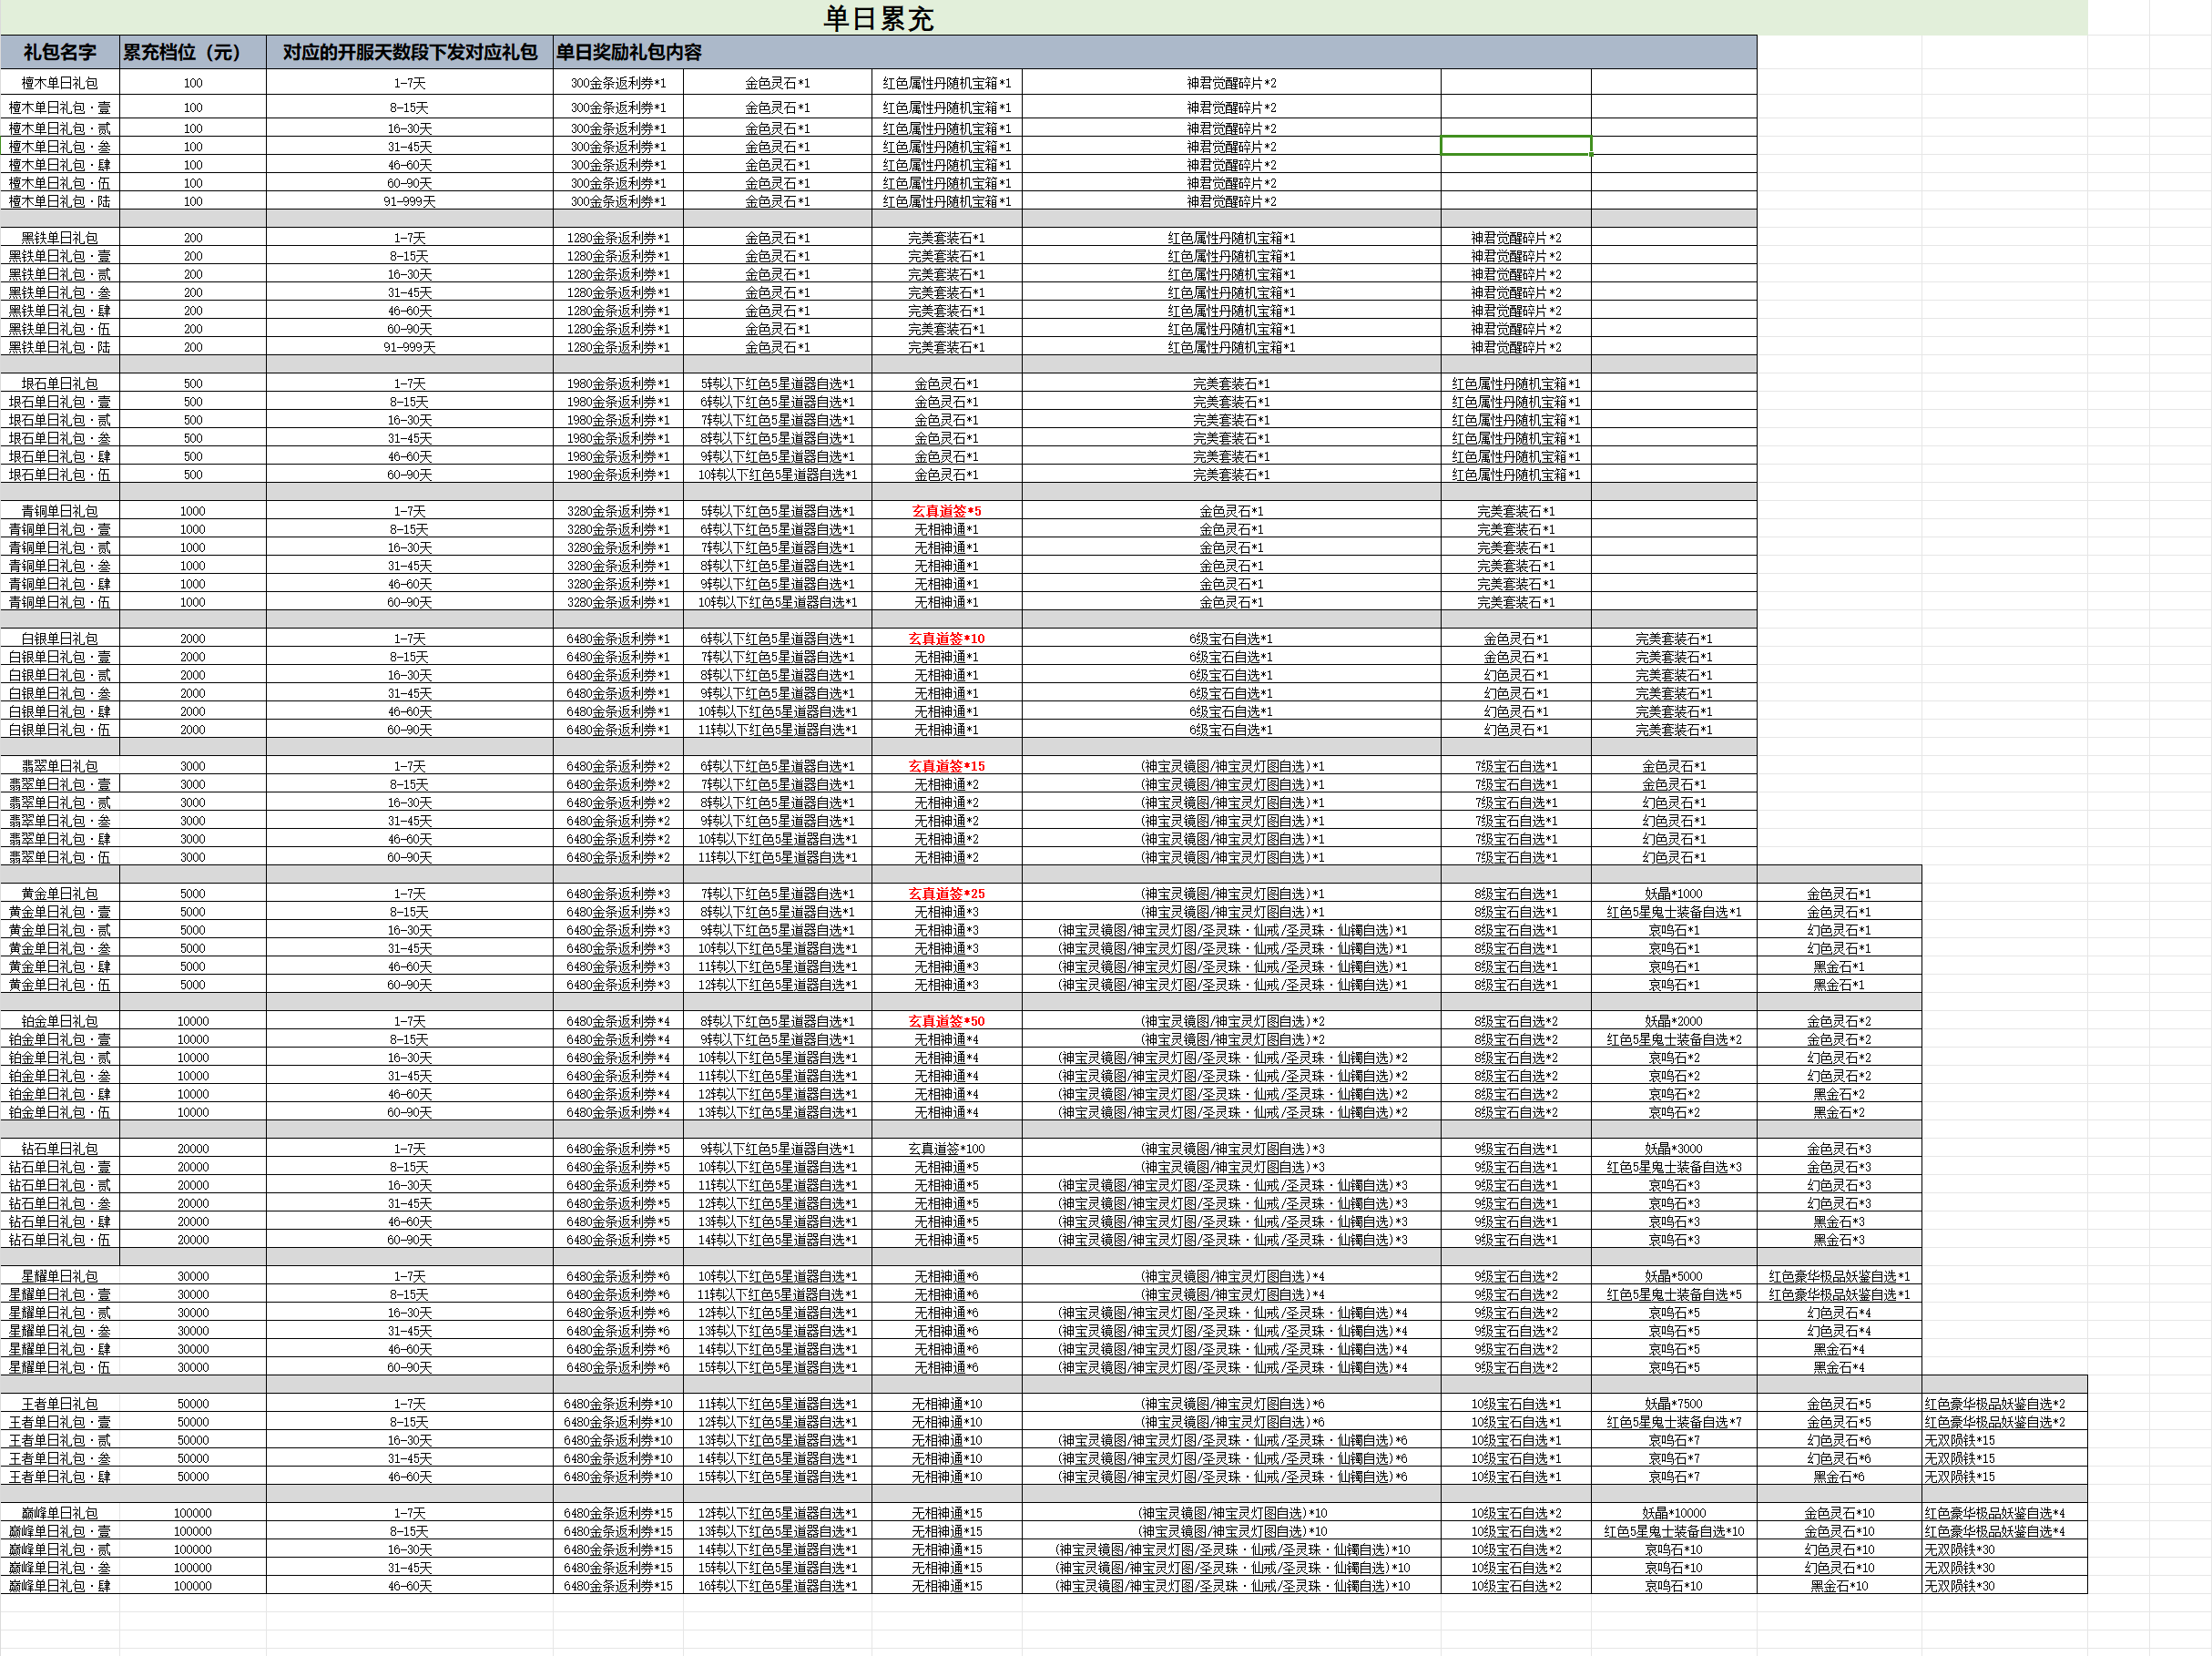Click the red text 玄真道签*50
Image resolution: width=2212 pixels, height=1656 pixels.
pos(946,1021)
